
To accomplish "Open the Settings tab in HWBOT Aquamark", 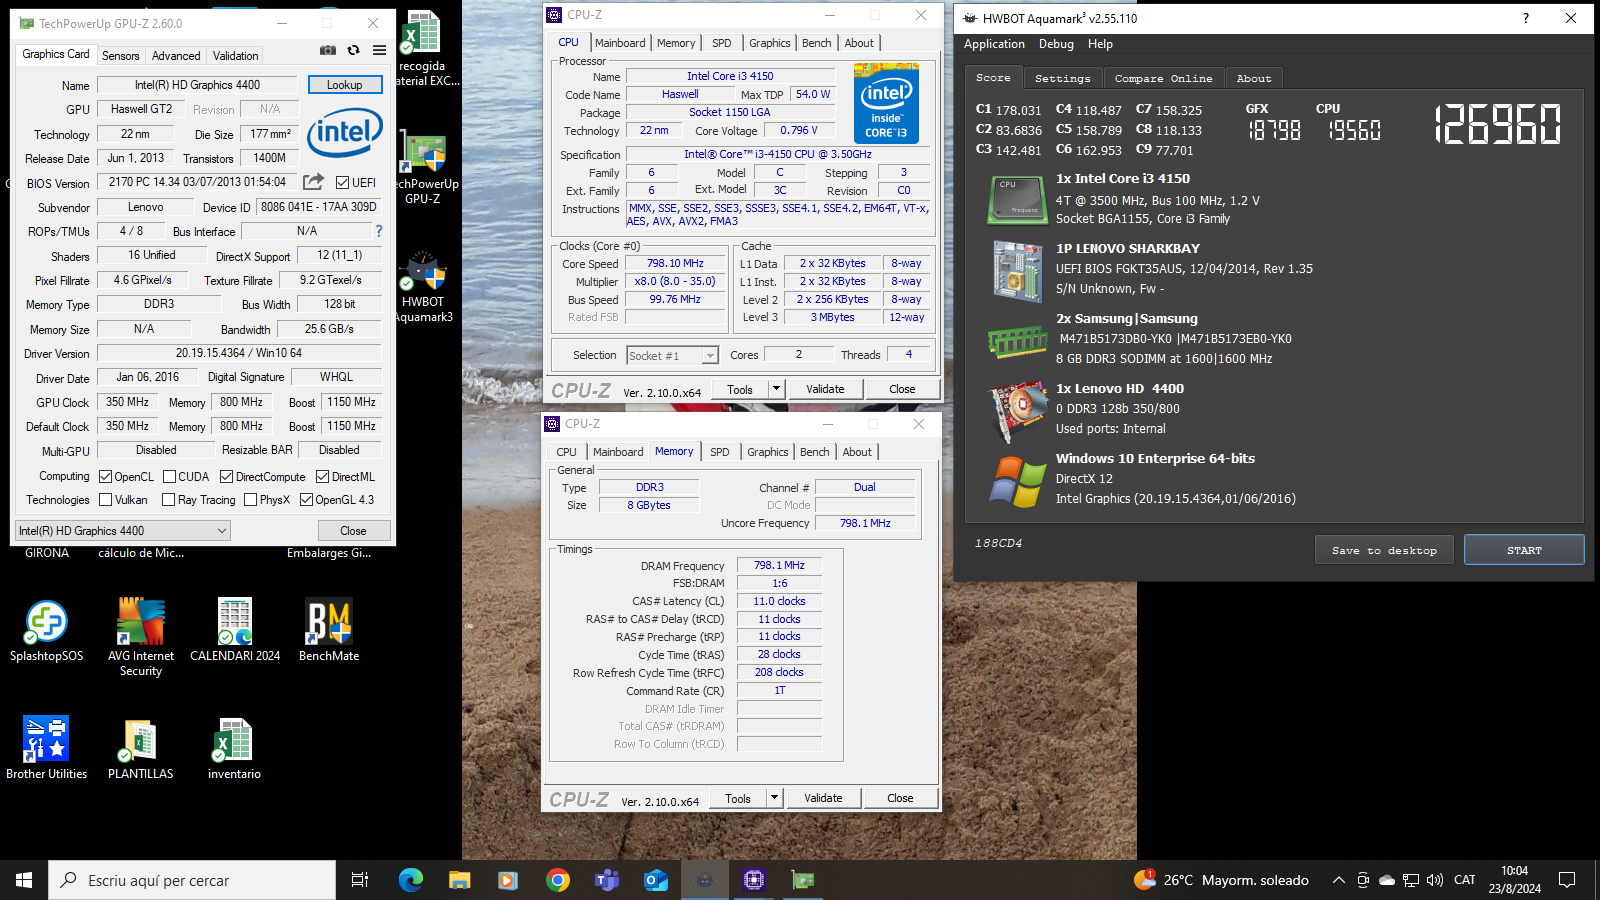I will [x=1062, y=78].
